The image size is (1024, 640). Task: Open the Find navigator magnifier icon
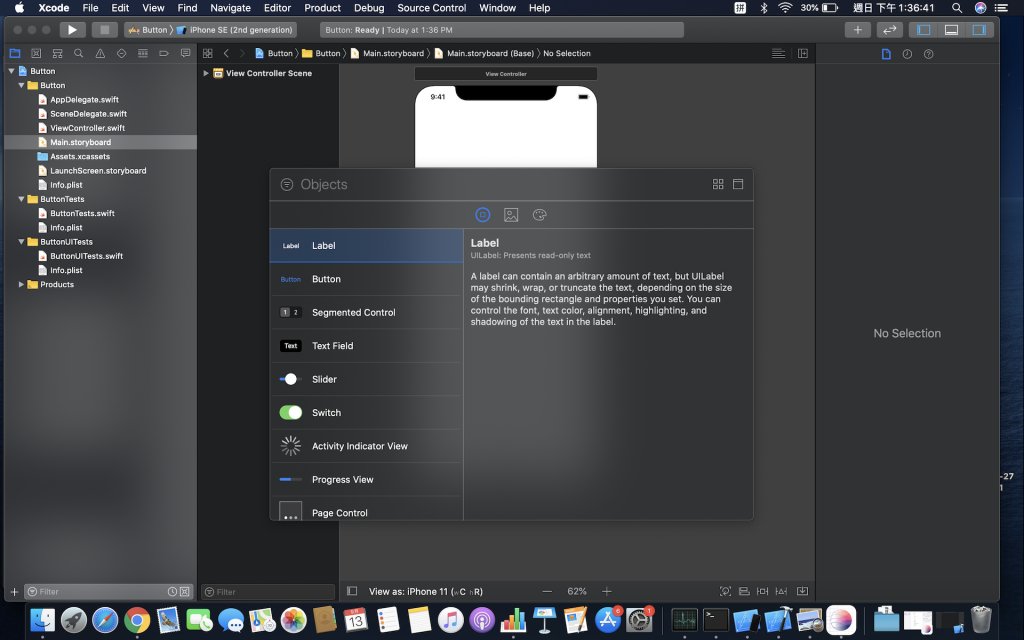point(78,54)
